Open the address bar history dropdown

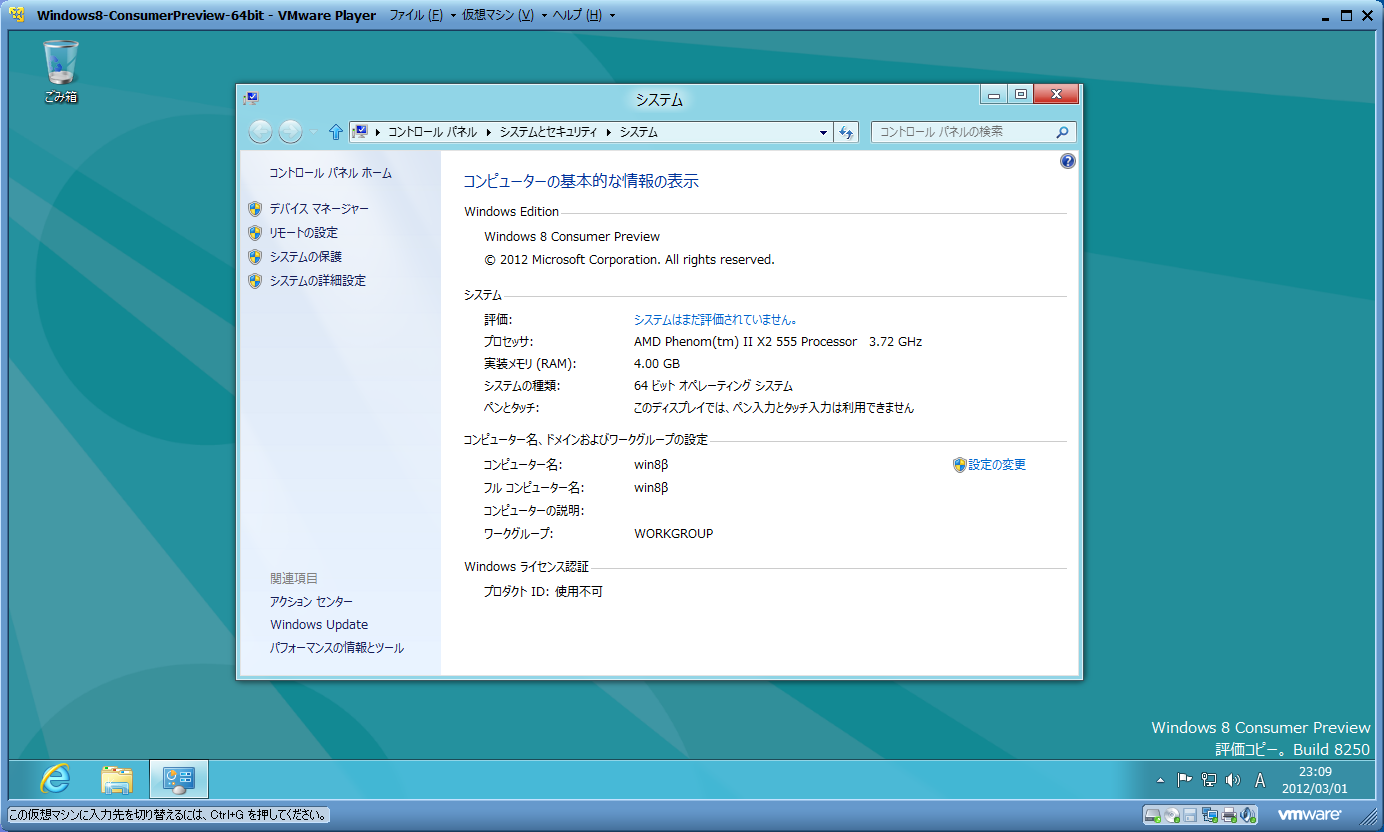tap(823, 132)
